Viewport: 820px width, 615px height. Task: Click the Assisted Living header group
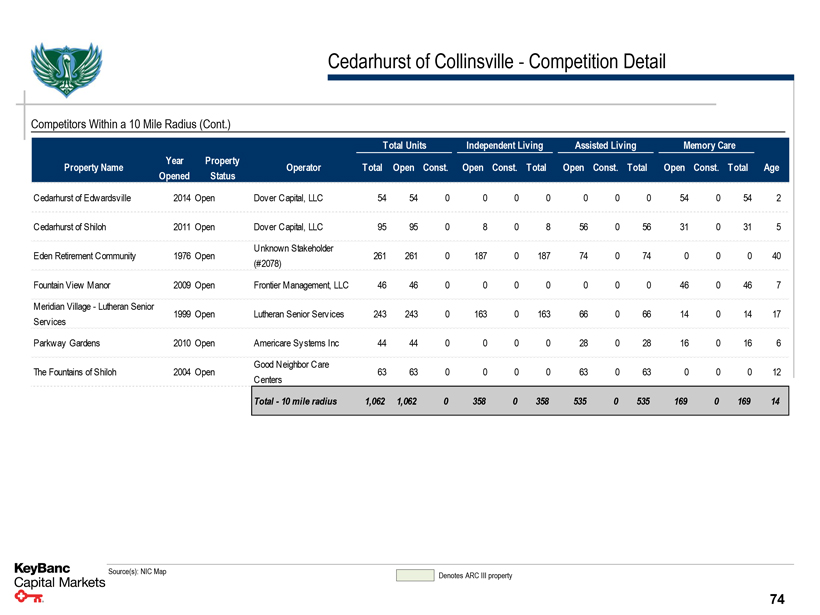pyautogui.click(x=605, y=146)
